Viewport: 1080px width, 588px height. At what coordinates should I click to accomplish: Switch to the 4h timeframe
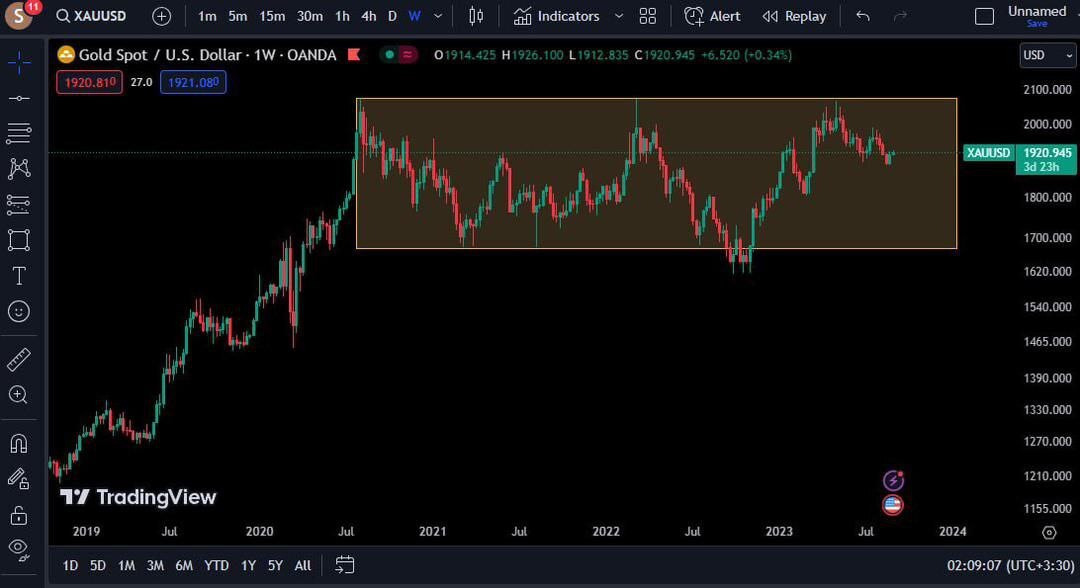(x=369, y=16)
